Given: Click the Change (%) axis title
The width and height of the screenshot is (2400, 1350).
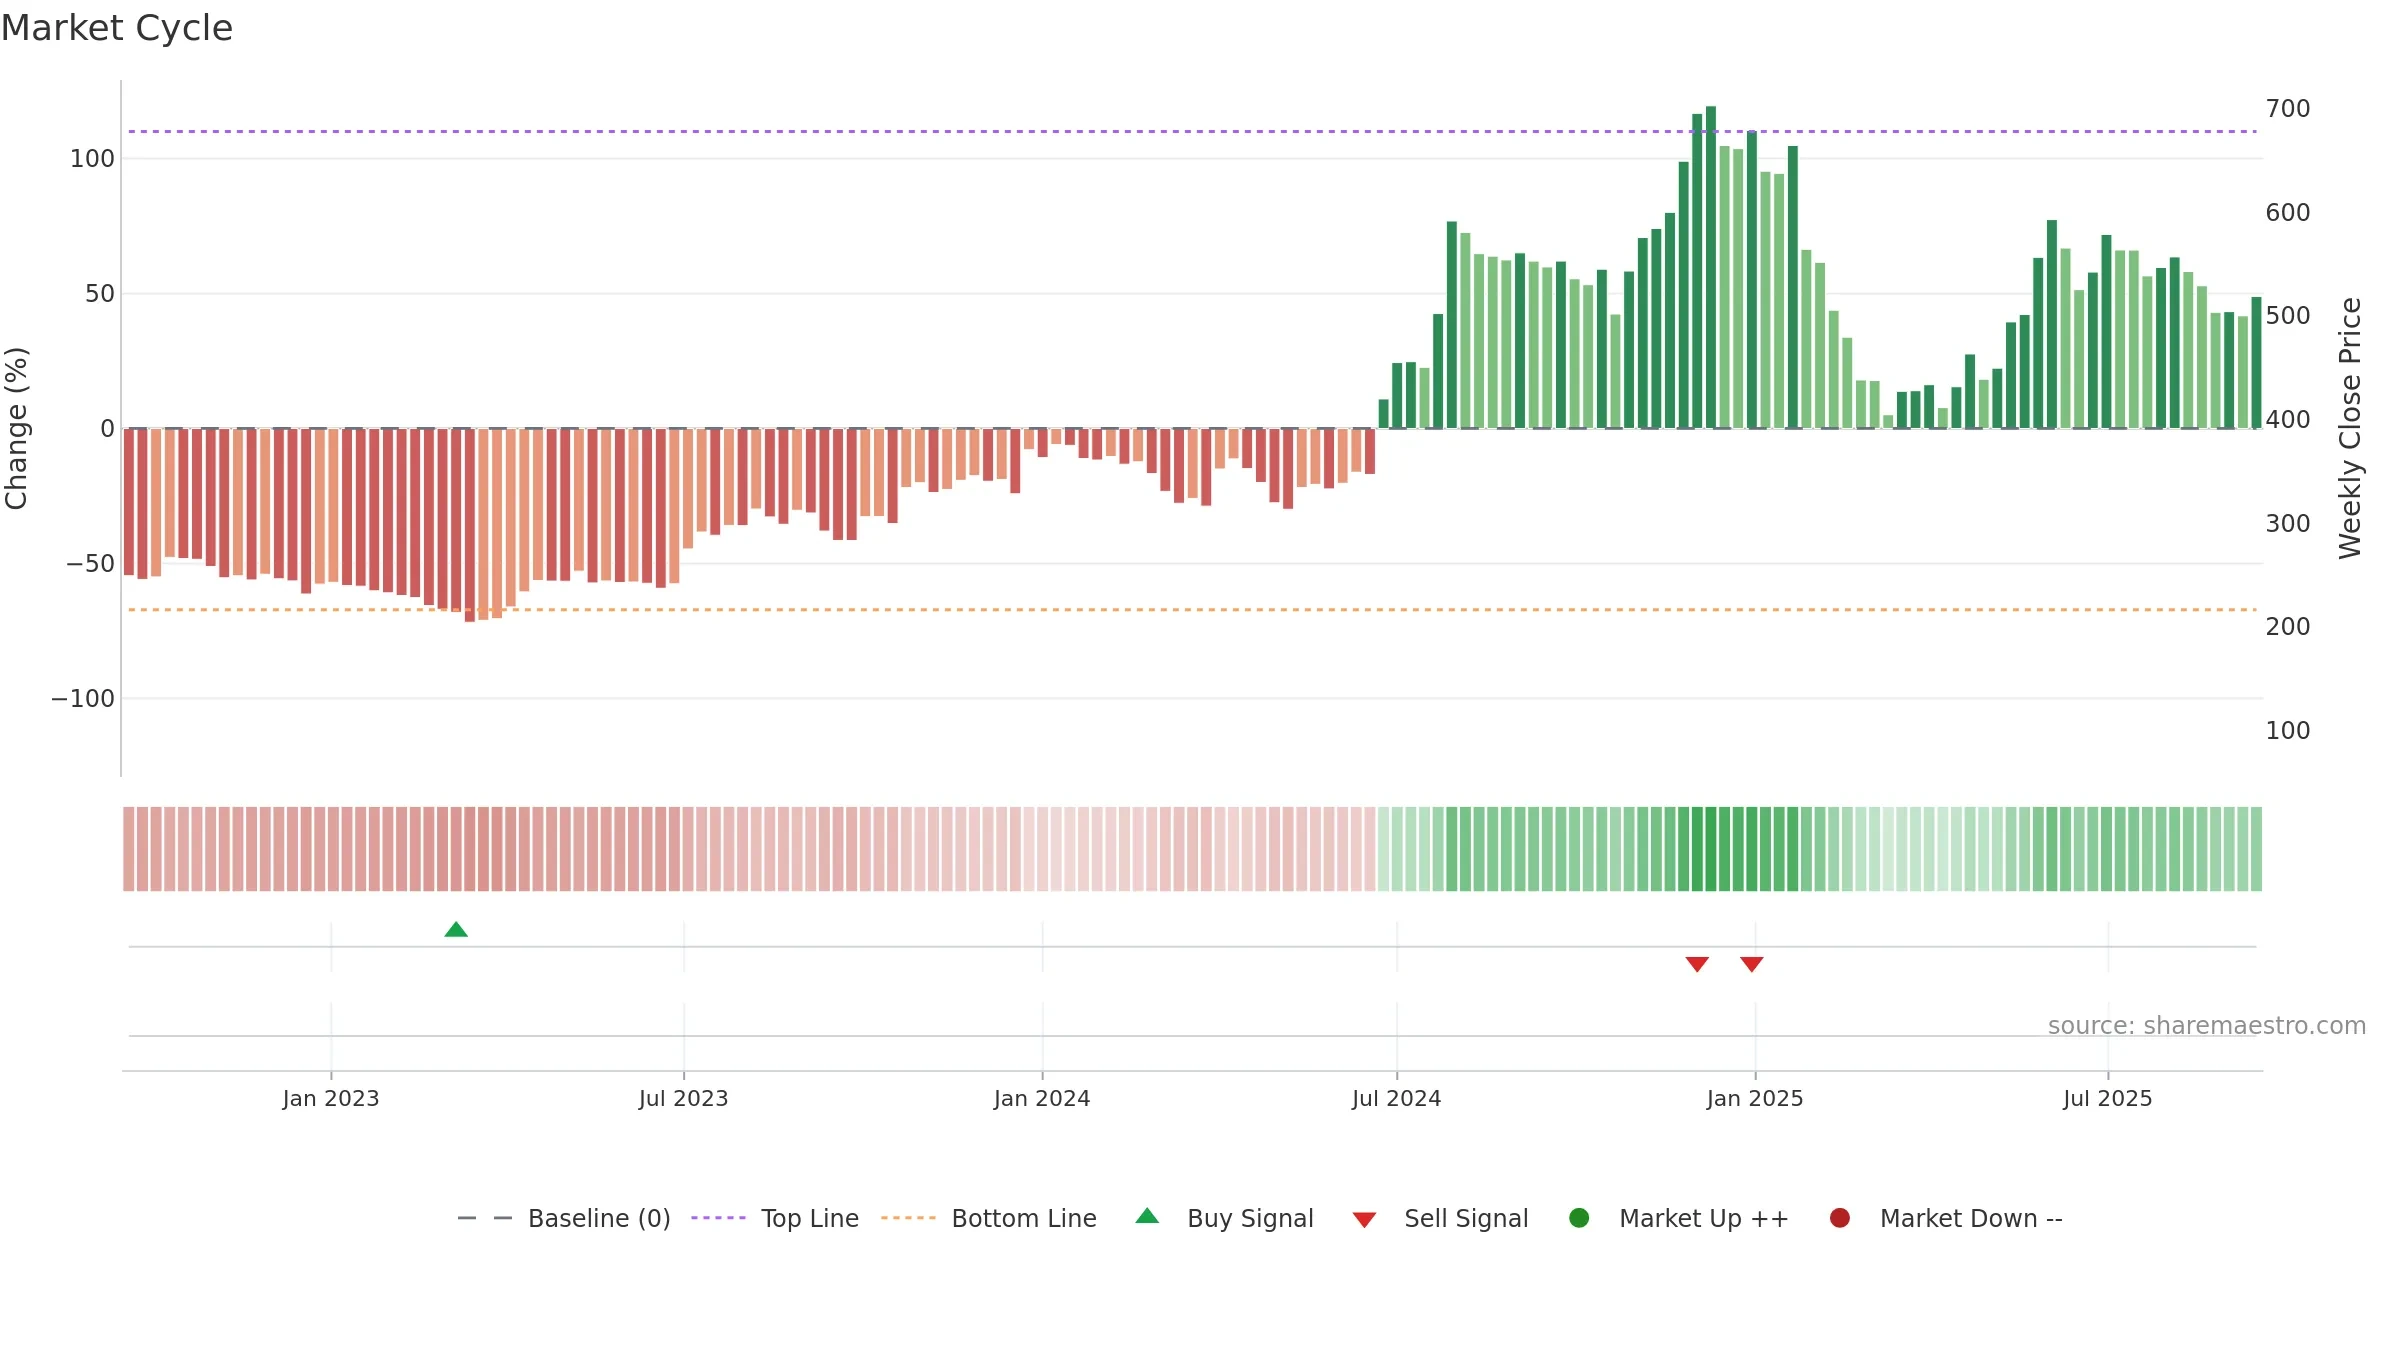Looking at the screenshot, I should pos(17,428).
